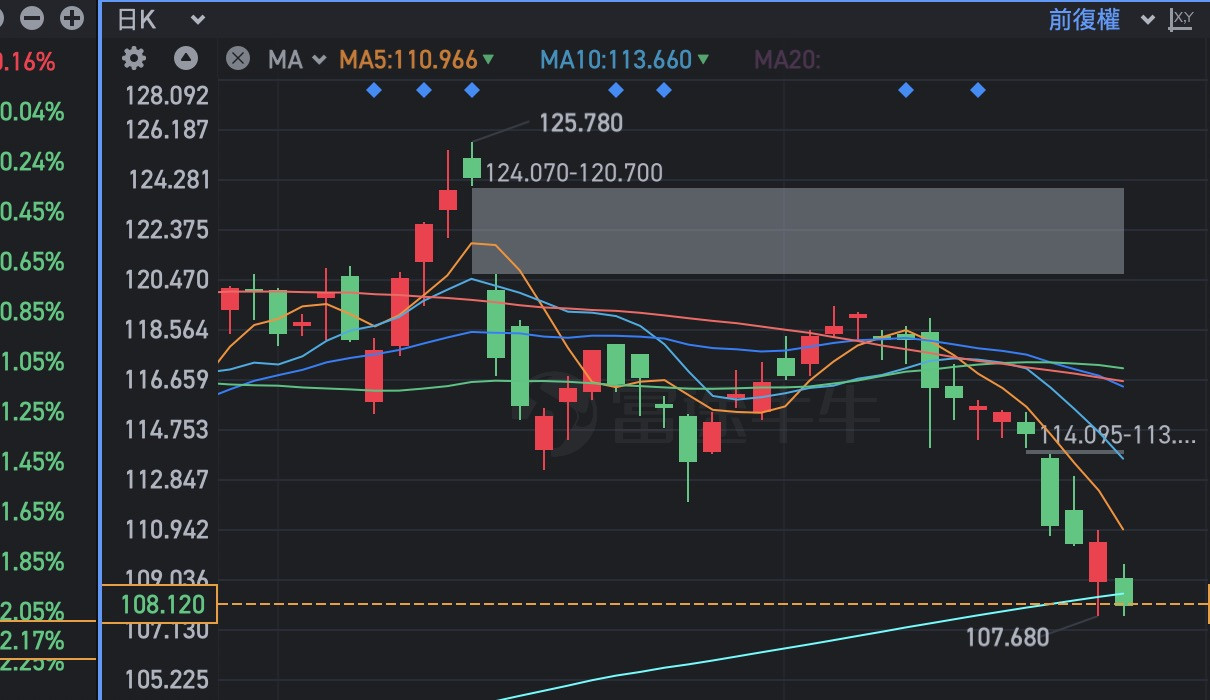Image resolution: width=1210 pixels, height=700 pixels.
Task: Click the zoom in plus icon
Action: [72, 18]
